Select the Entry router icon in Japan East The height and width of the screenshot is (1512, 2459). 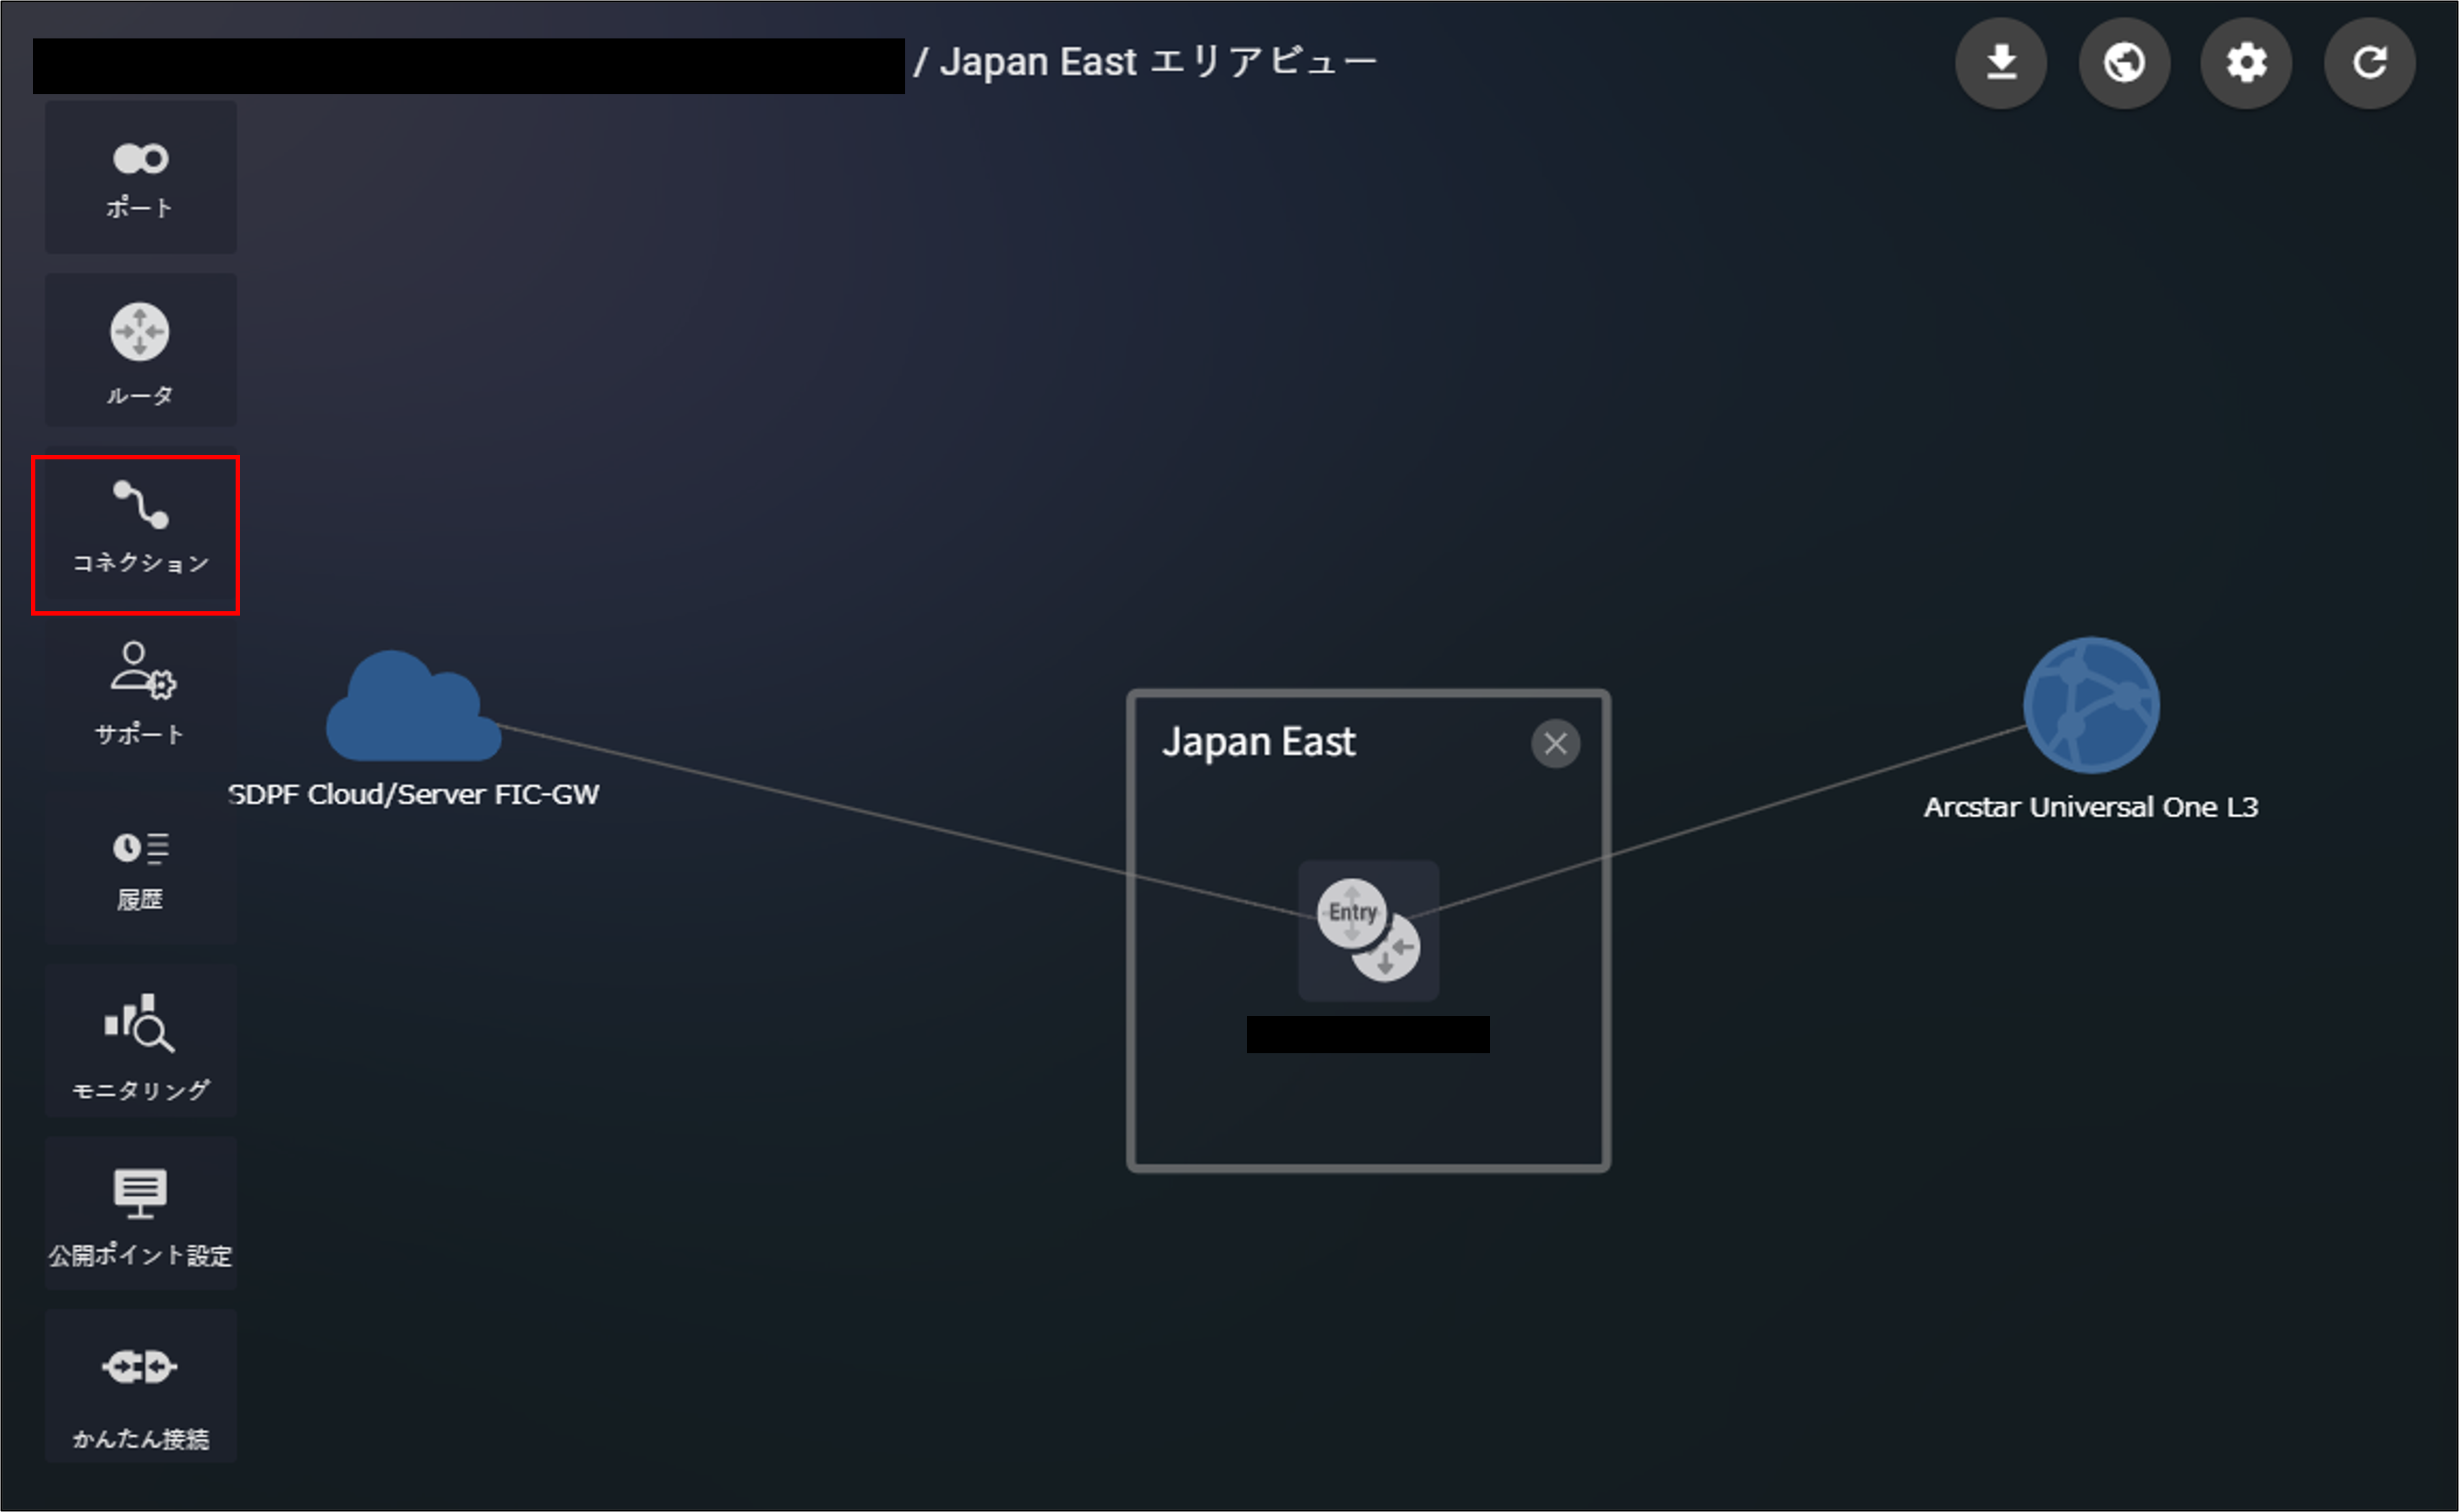tap(1368, 930)
